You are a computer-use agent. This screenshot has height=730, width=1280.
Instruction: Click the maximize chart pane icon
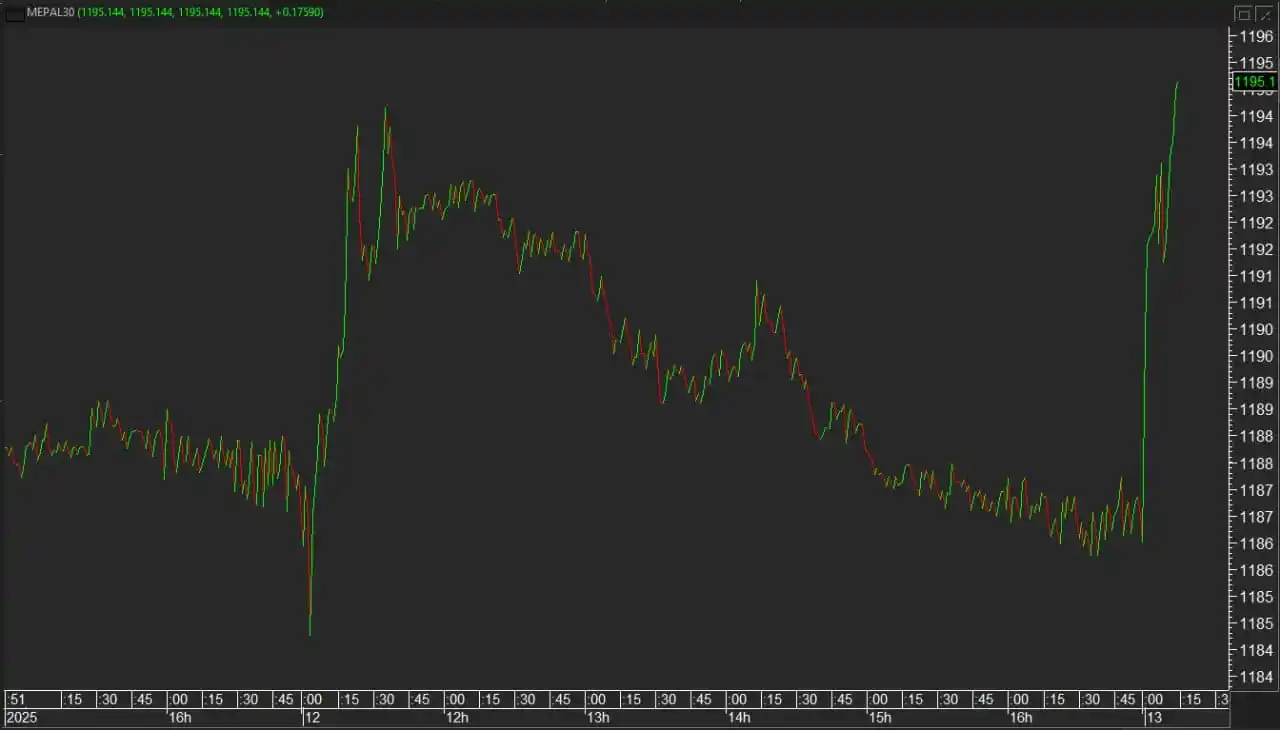(1243, 13)
